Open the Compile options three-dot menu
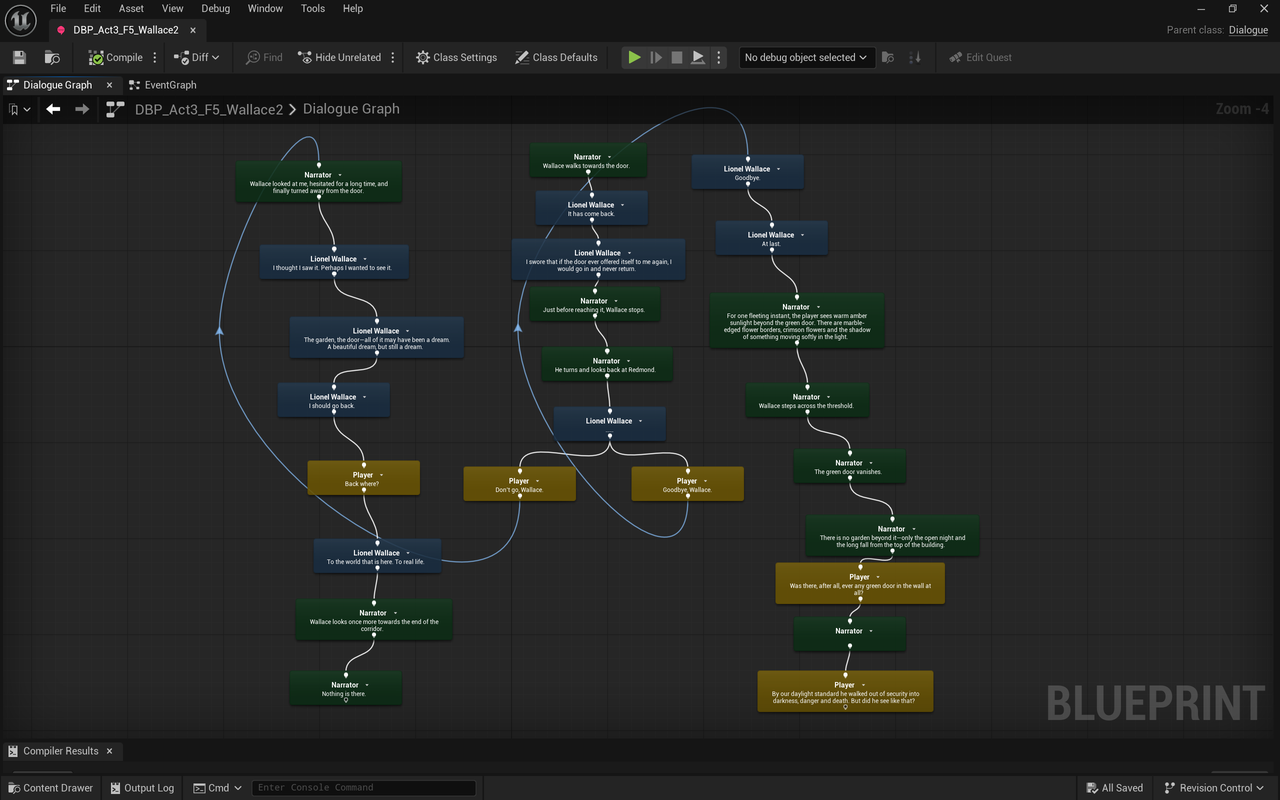Viewport: 1280px width, 800px height. (155, 57)
